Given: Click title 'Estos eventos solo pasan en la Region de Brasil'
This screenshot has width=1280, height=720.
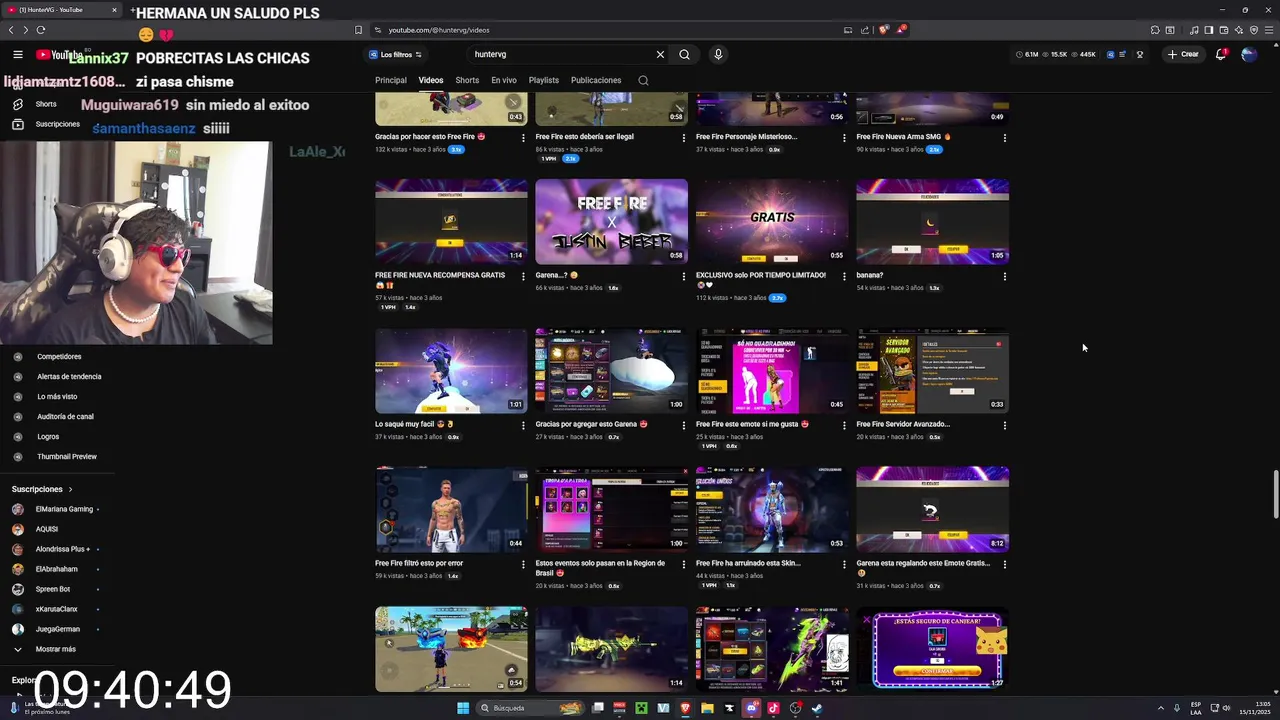Looking at the screenshot, I should (600, 568).
